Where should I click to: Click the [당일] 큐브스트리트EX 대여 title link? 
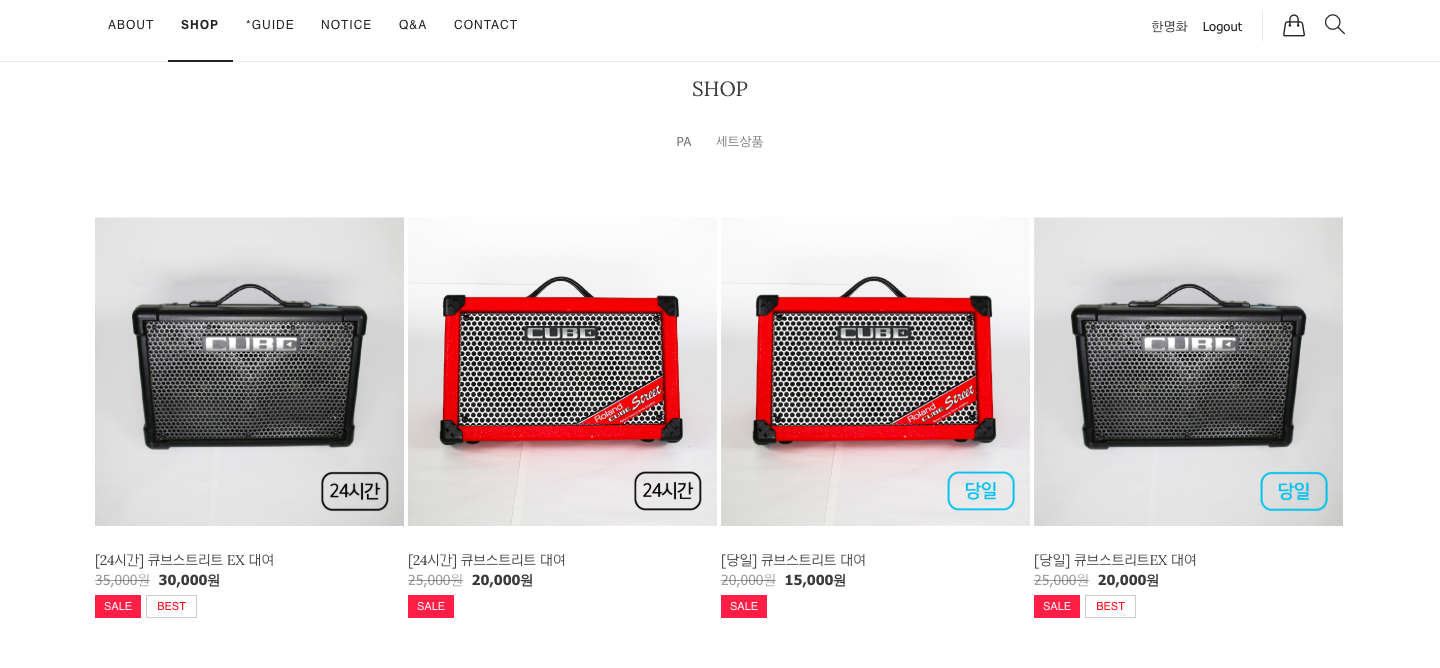coord(1115,560)
